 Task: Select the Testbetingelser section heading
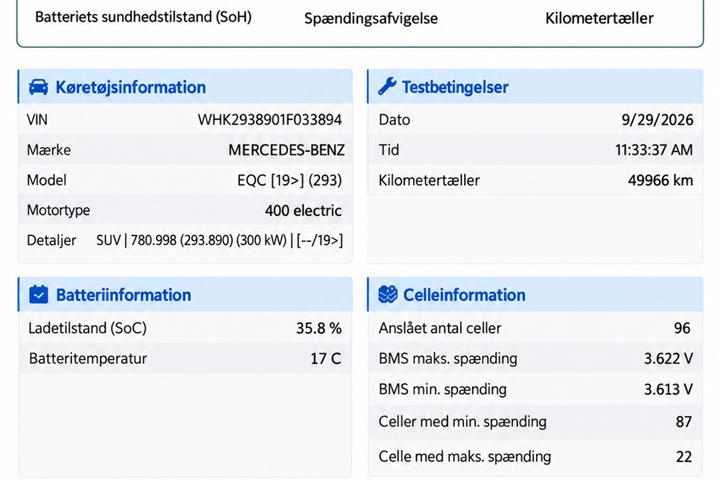tap(455, 87)
